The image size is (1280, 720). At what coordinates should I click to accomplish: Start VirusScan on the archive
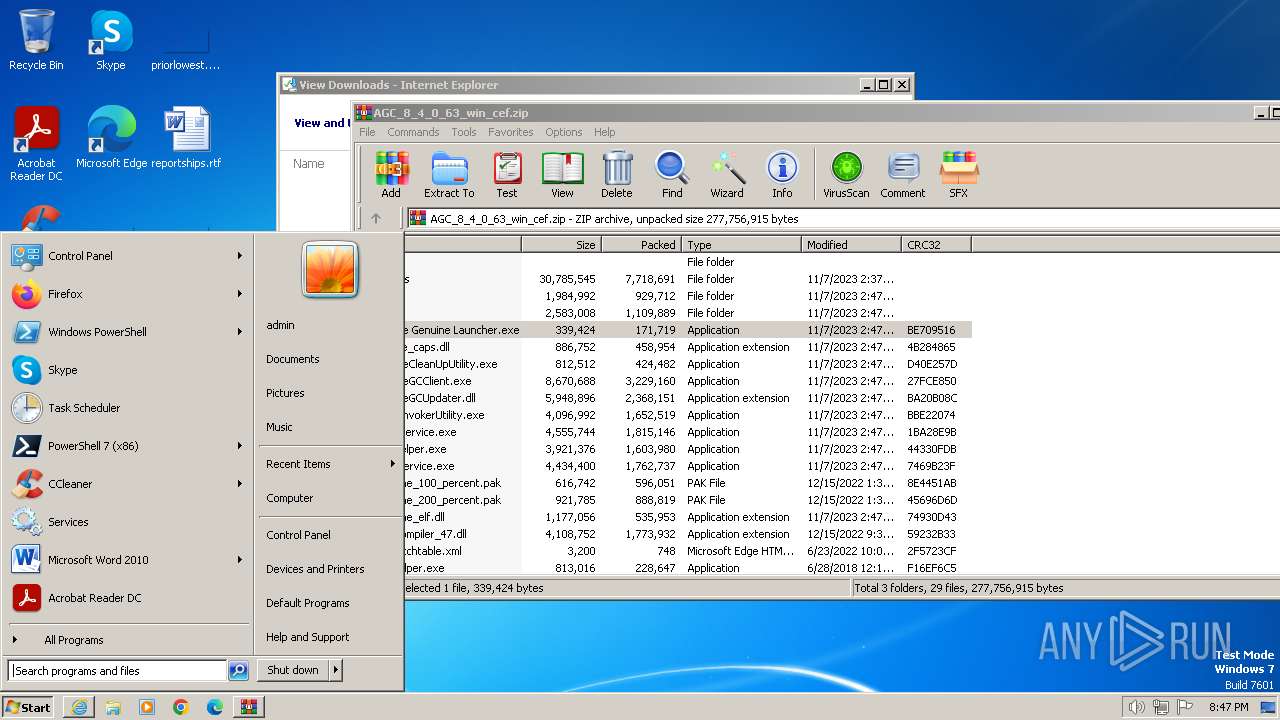click(x=846, y=174)
